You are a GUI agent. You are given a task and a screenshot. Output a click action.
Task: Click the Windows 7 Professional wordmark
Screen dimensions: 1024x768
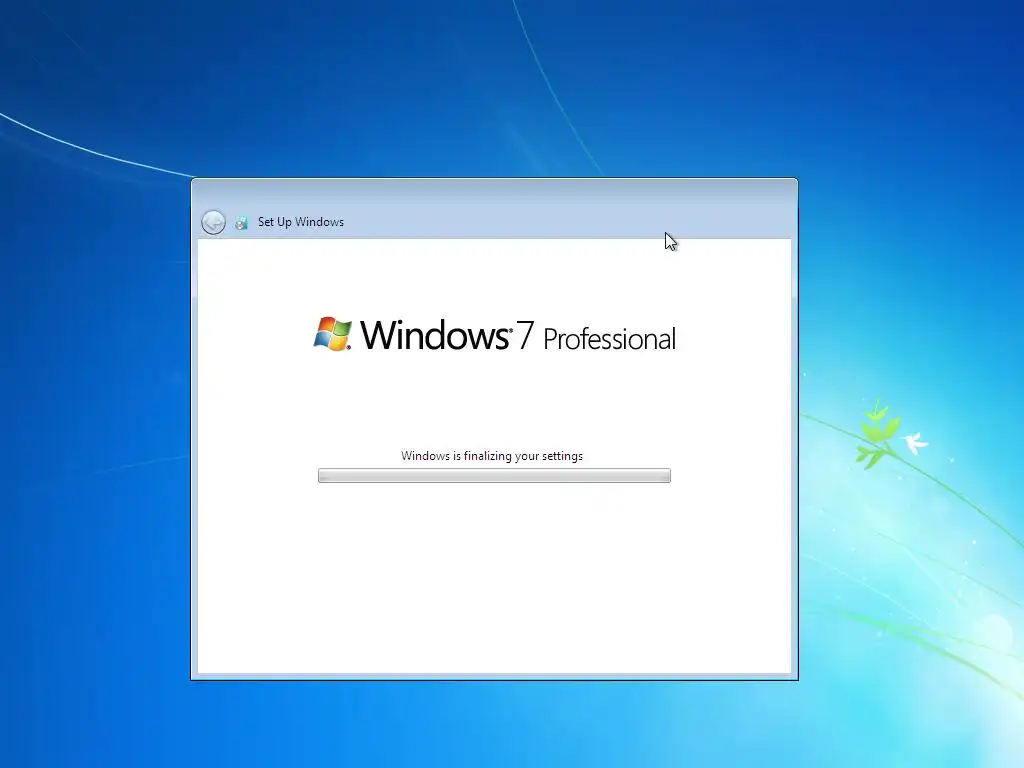click(518, 336)
